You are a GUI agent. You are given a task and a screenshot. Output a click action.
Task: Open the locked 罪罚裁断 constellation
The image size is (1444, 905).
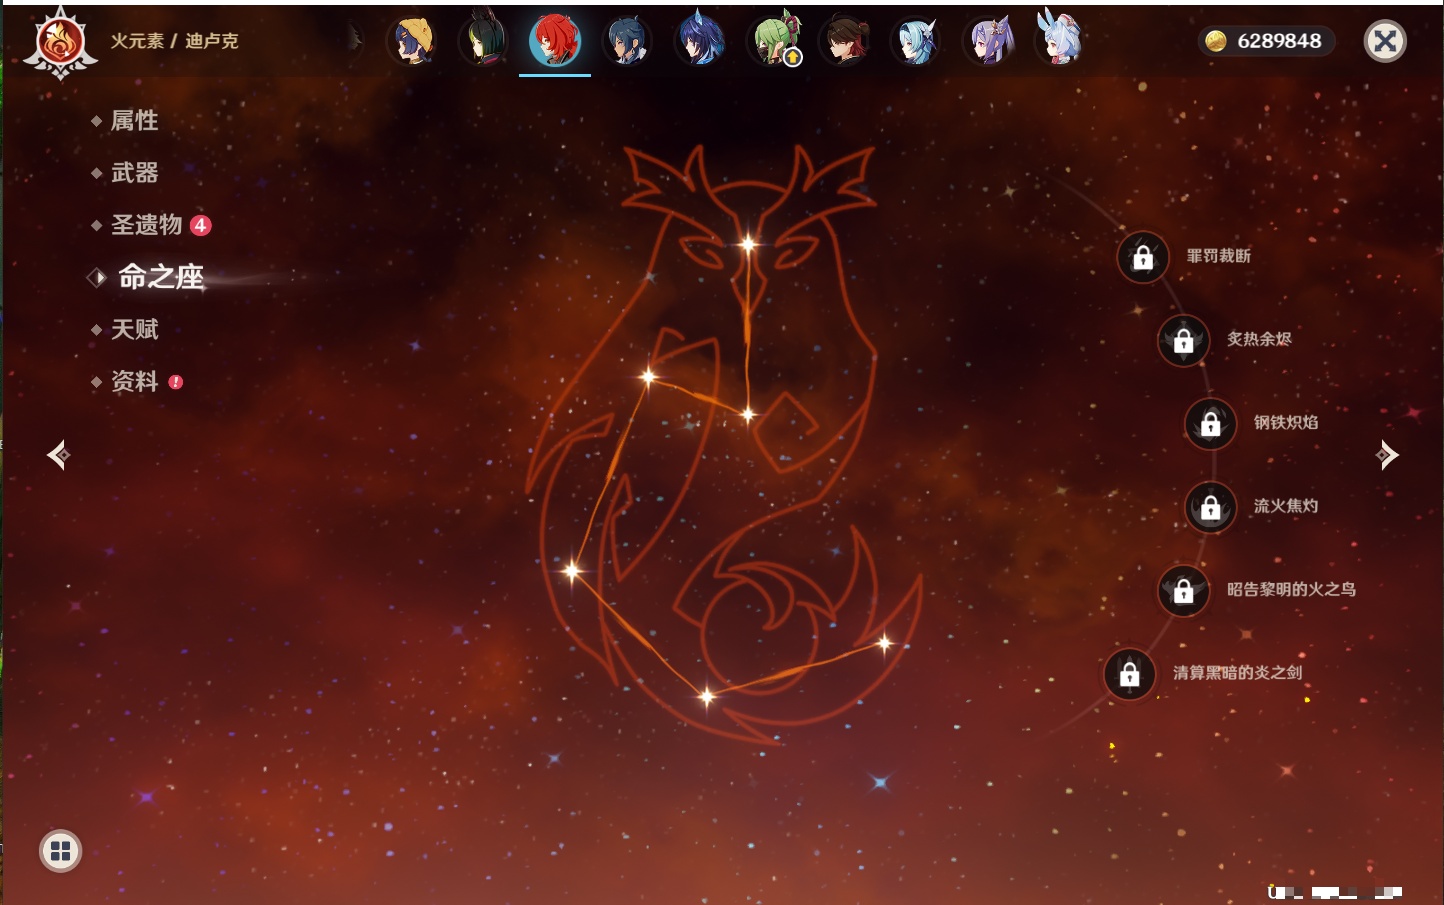[1143, 257]
